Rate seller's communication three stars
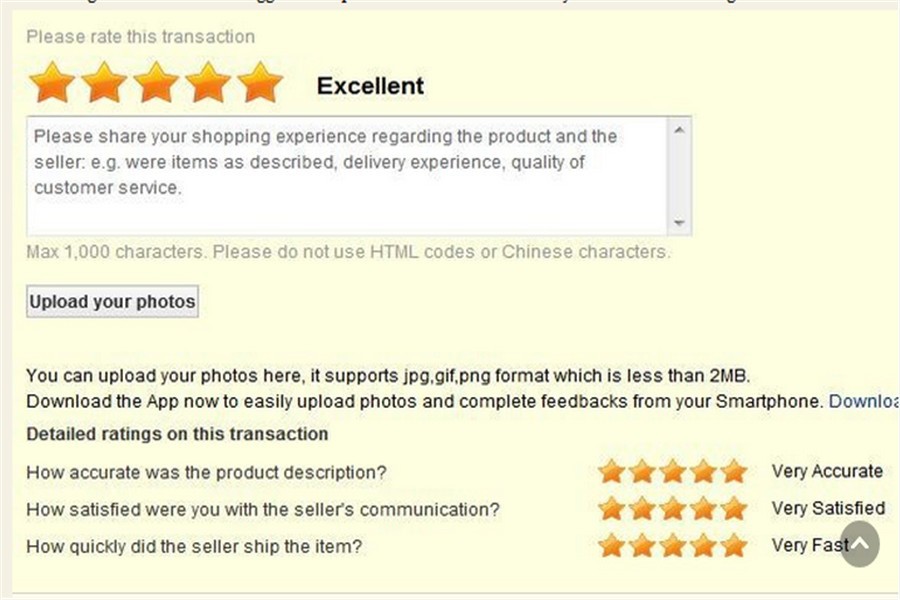 673,509
